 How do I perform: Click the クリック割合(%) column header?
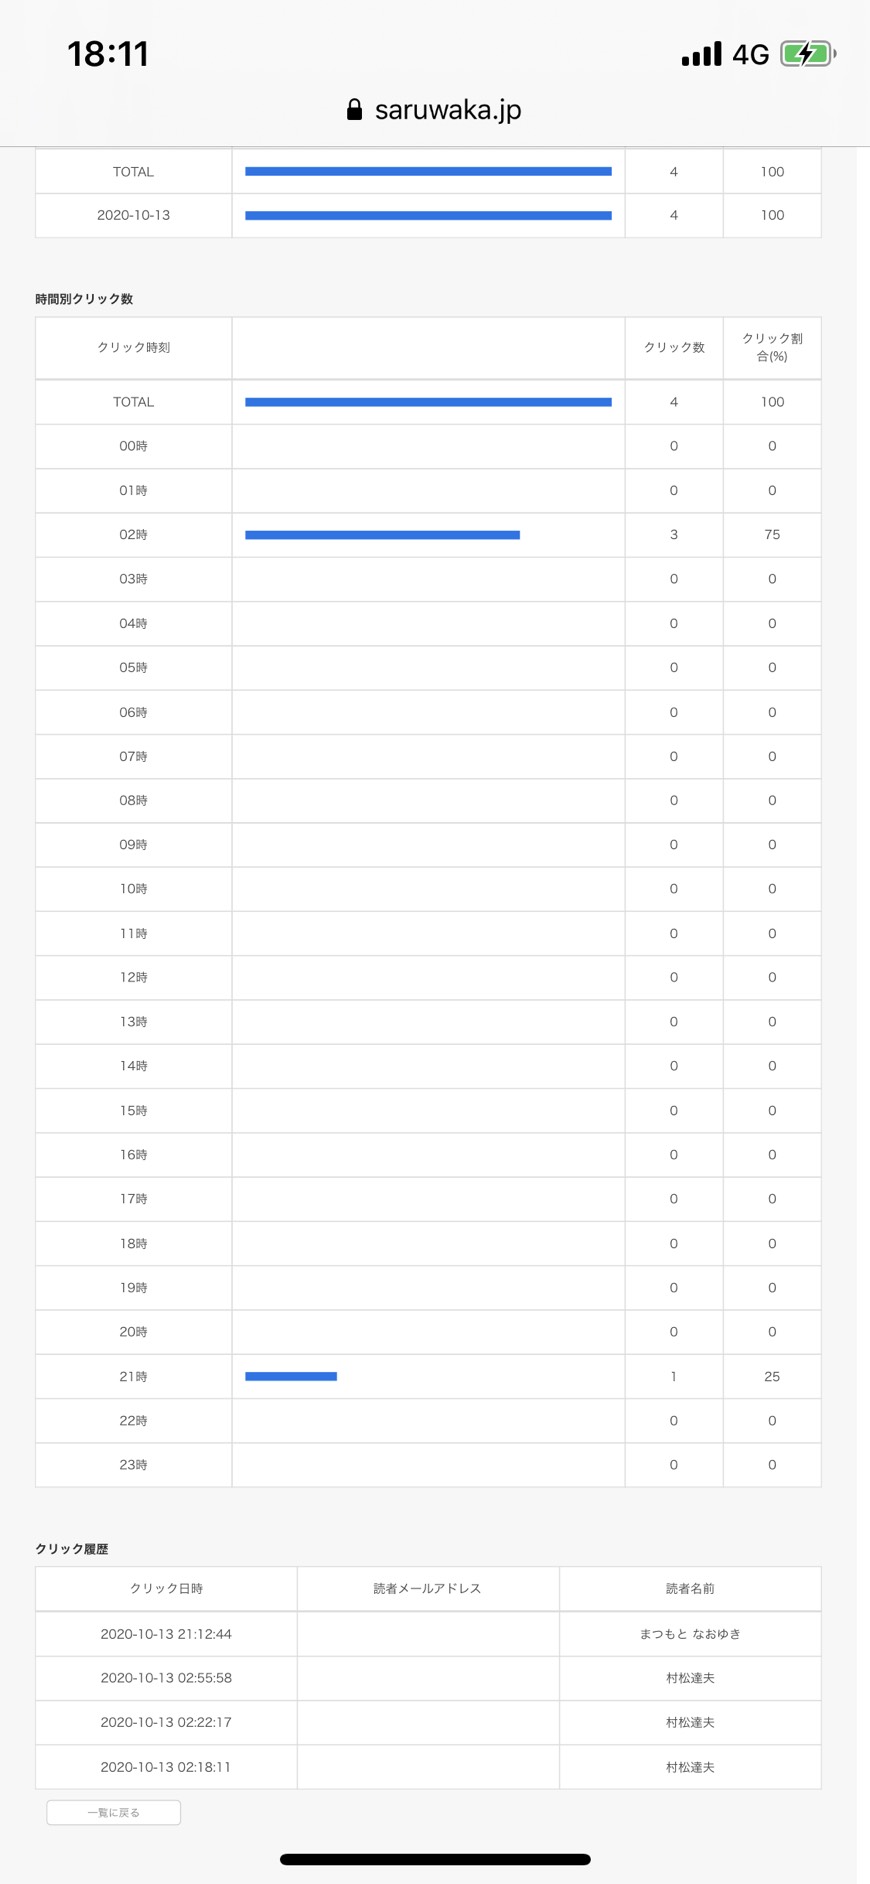[772, 347]
